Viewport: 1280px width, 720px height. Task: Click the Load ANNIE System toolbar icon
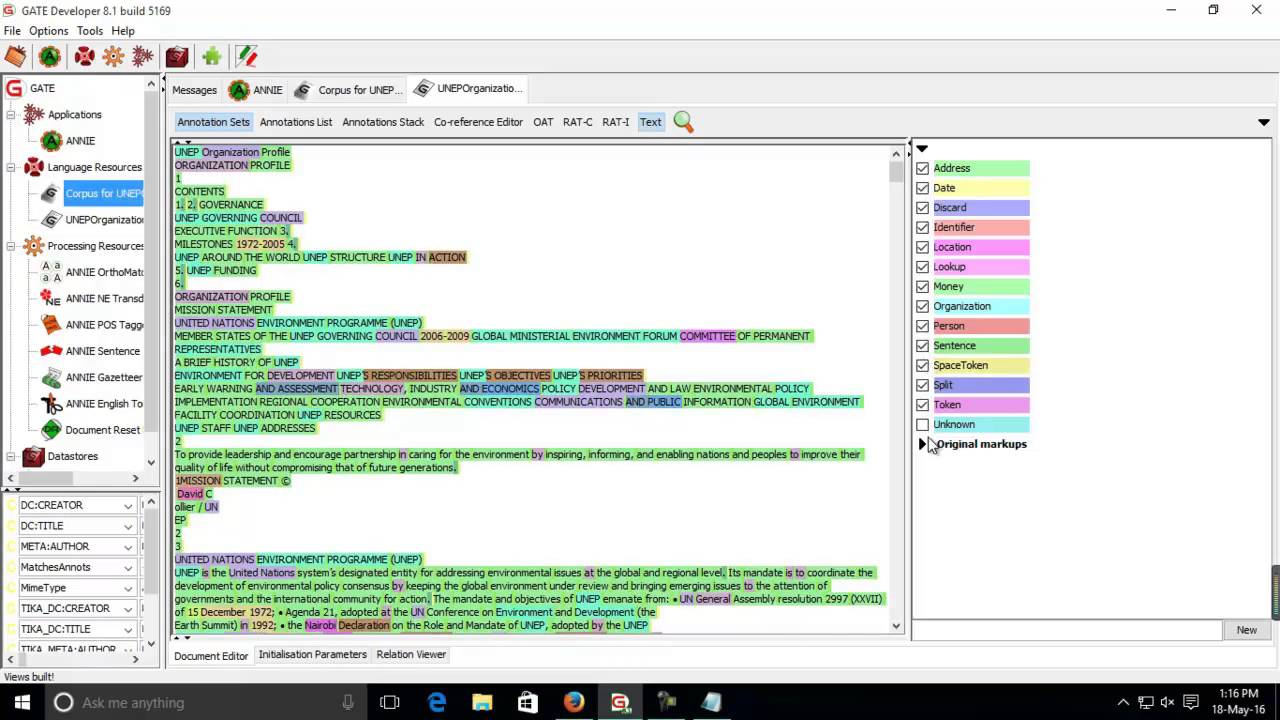(x=50, y=57)
